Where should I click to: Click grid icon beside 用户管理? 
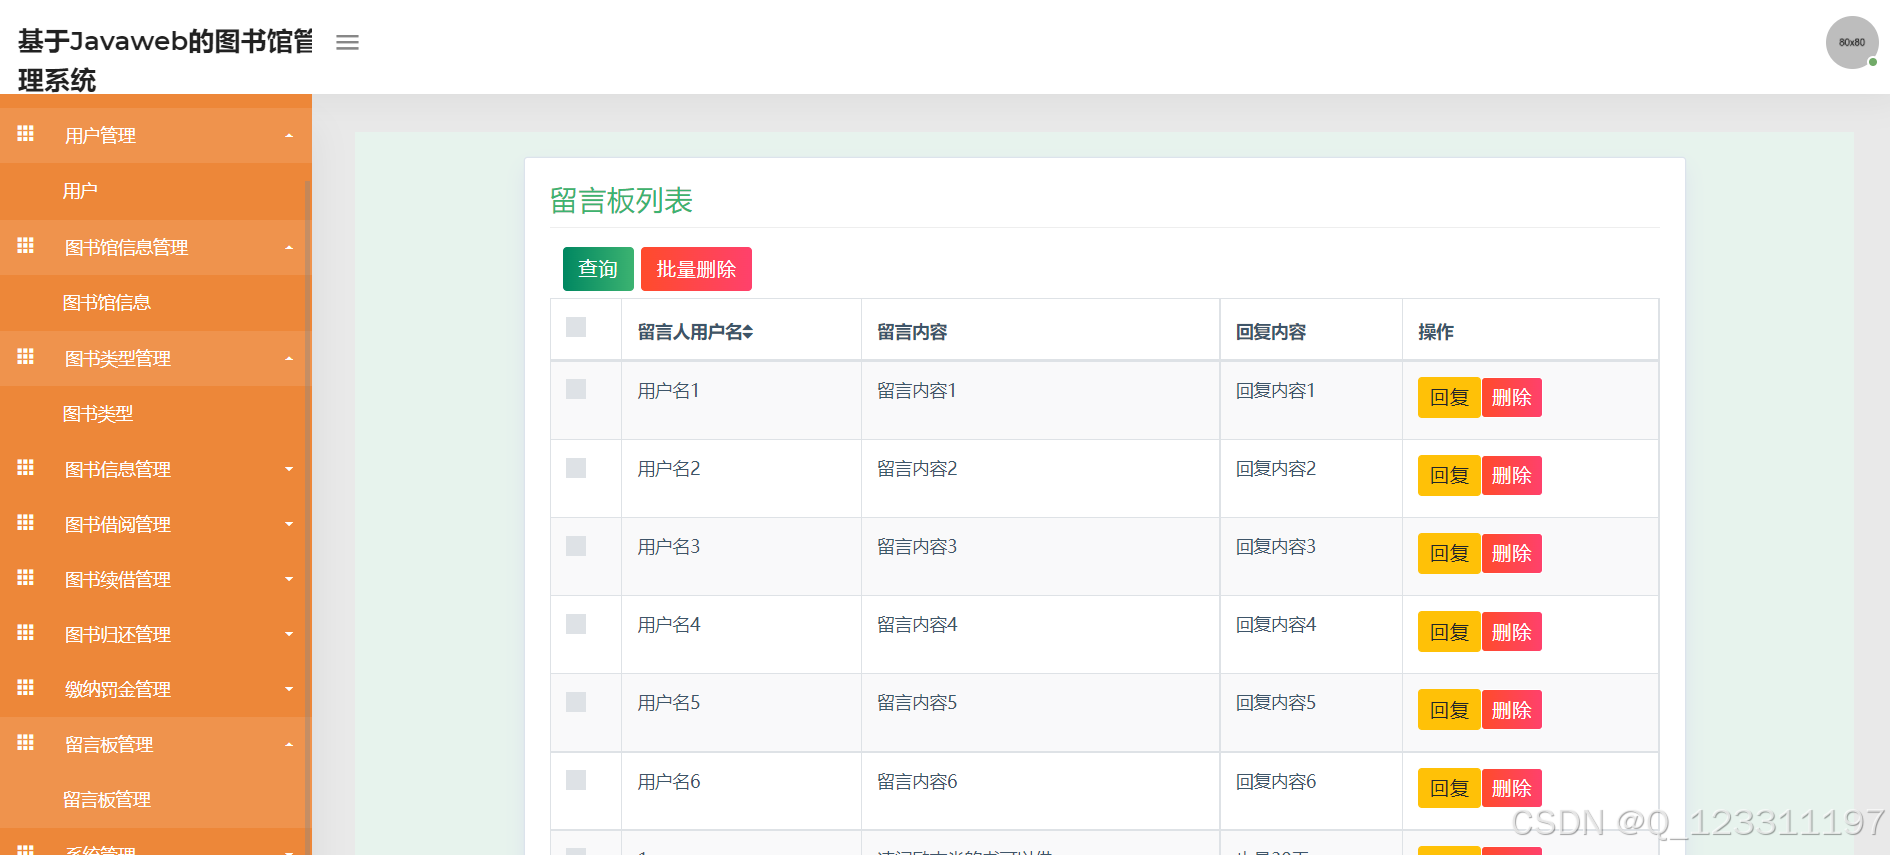tap(26, 134)
